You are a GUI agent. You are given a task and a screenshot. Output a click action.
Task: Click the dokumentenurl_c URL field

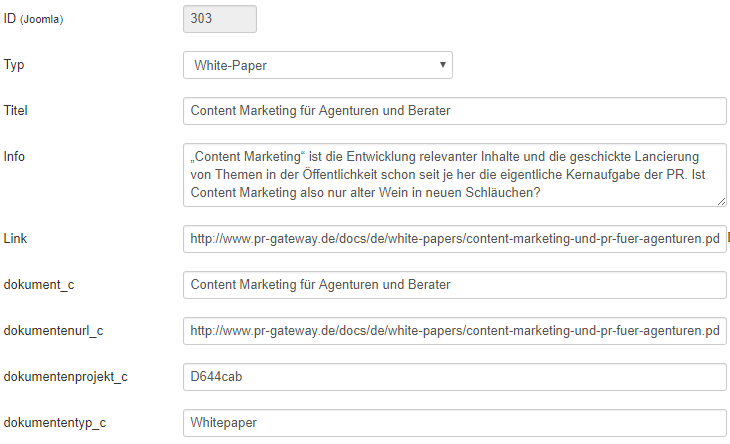454,331
